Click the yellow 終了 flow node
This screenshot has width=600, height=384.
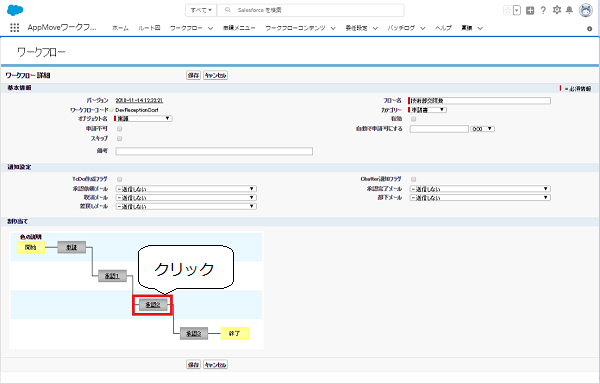coord(235,334)
